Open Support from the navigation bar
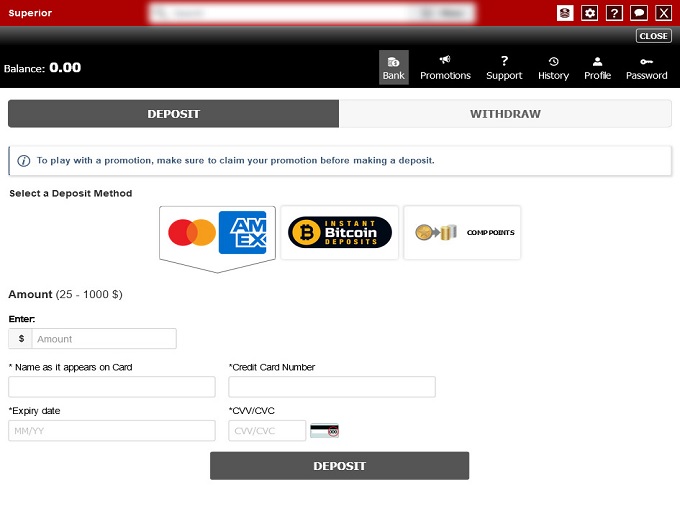This screenshot has height=511, width=680. coord(504,68)
